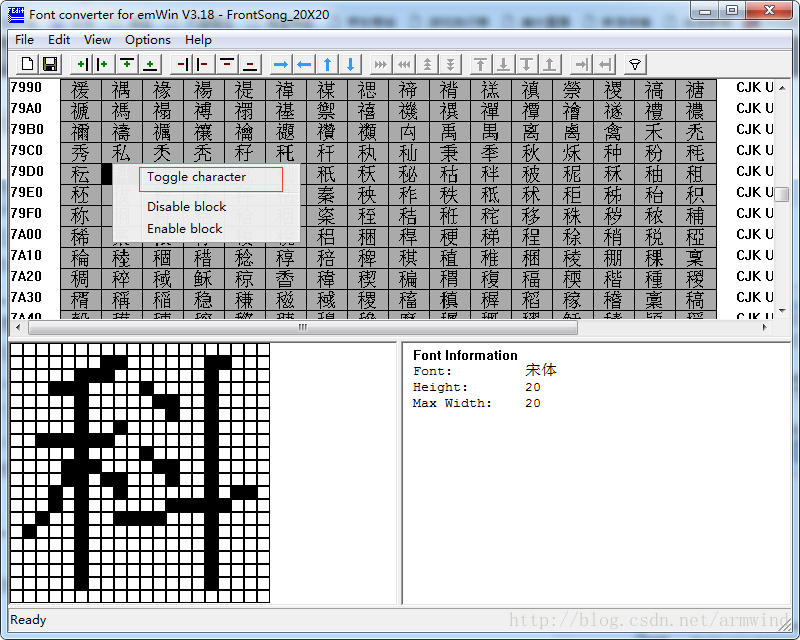Select the character 秀 in row 79C0

(81, 153)
